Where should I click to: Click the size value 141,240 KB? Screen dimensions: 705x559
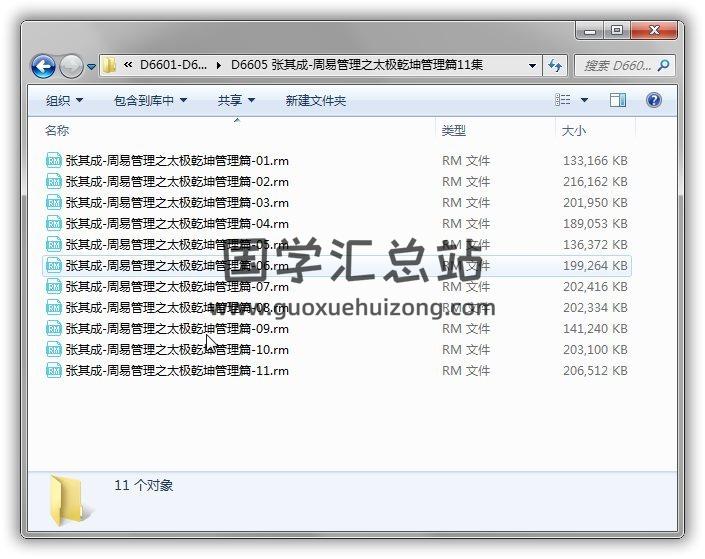[595, 329]
